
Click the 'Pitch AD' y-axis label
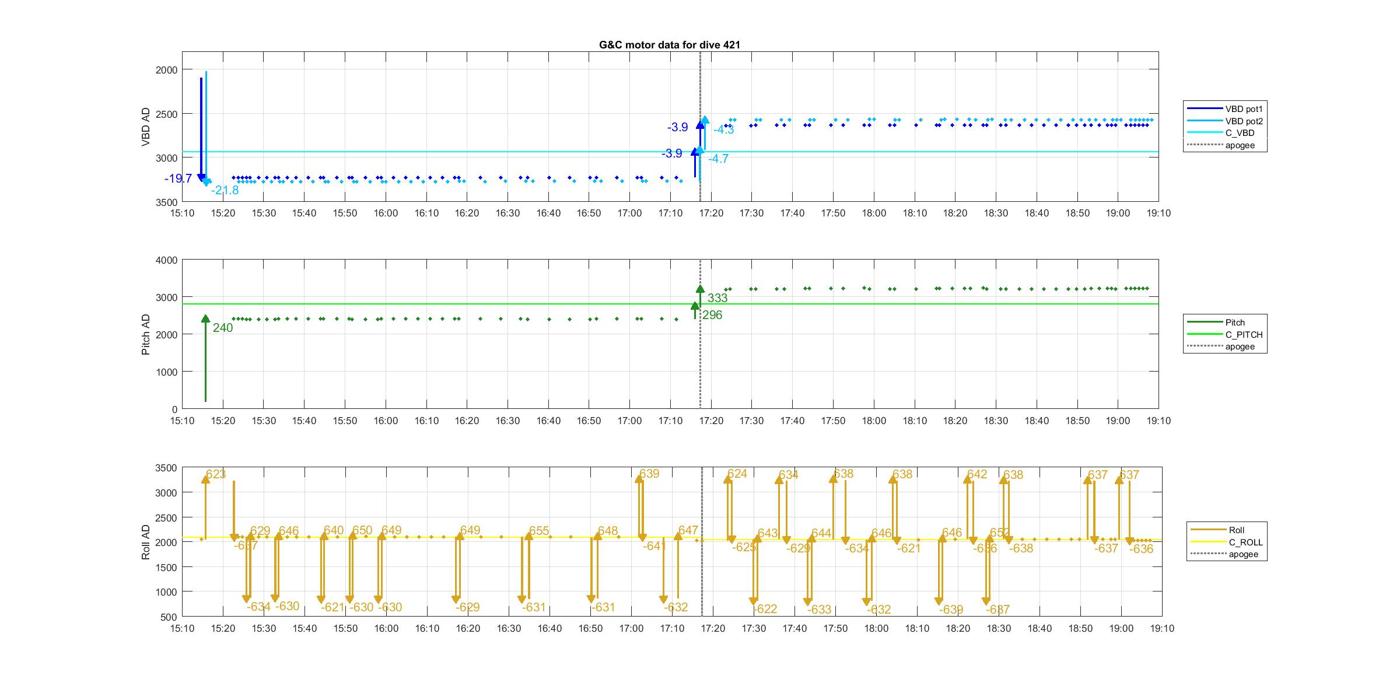click(147, 334)
